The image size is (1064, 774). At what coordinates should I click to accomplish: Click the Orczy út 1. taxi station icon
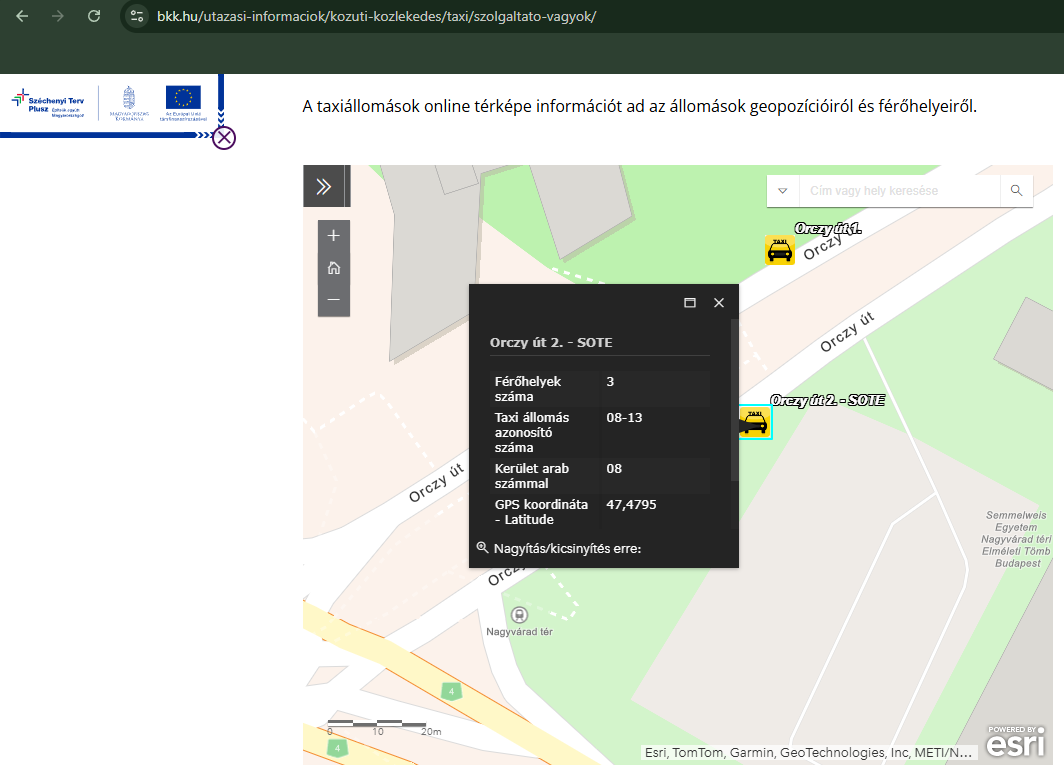(779, 251)
